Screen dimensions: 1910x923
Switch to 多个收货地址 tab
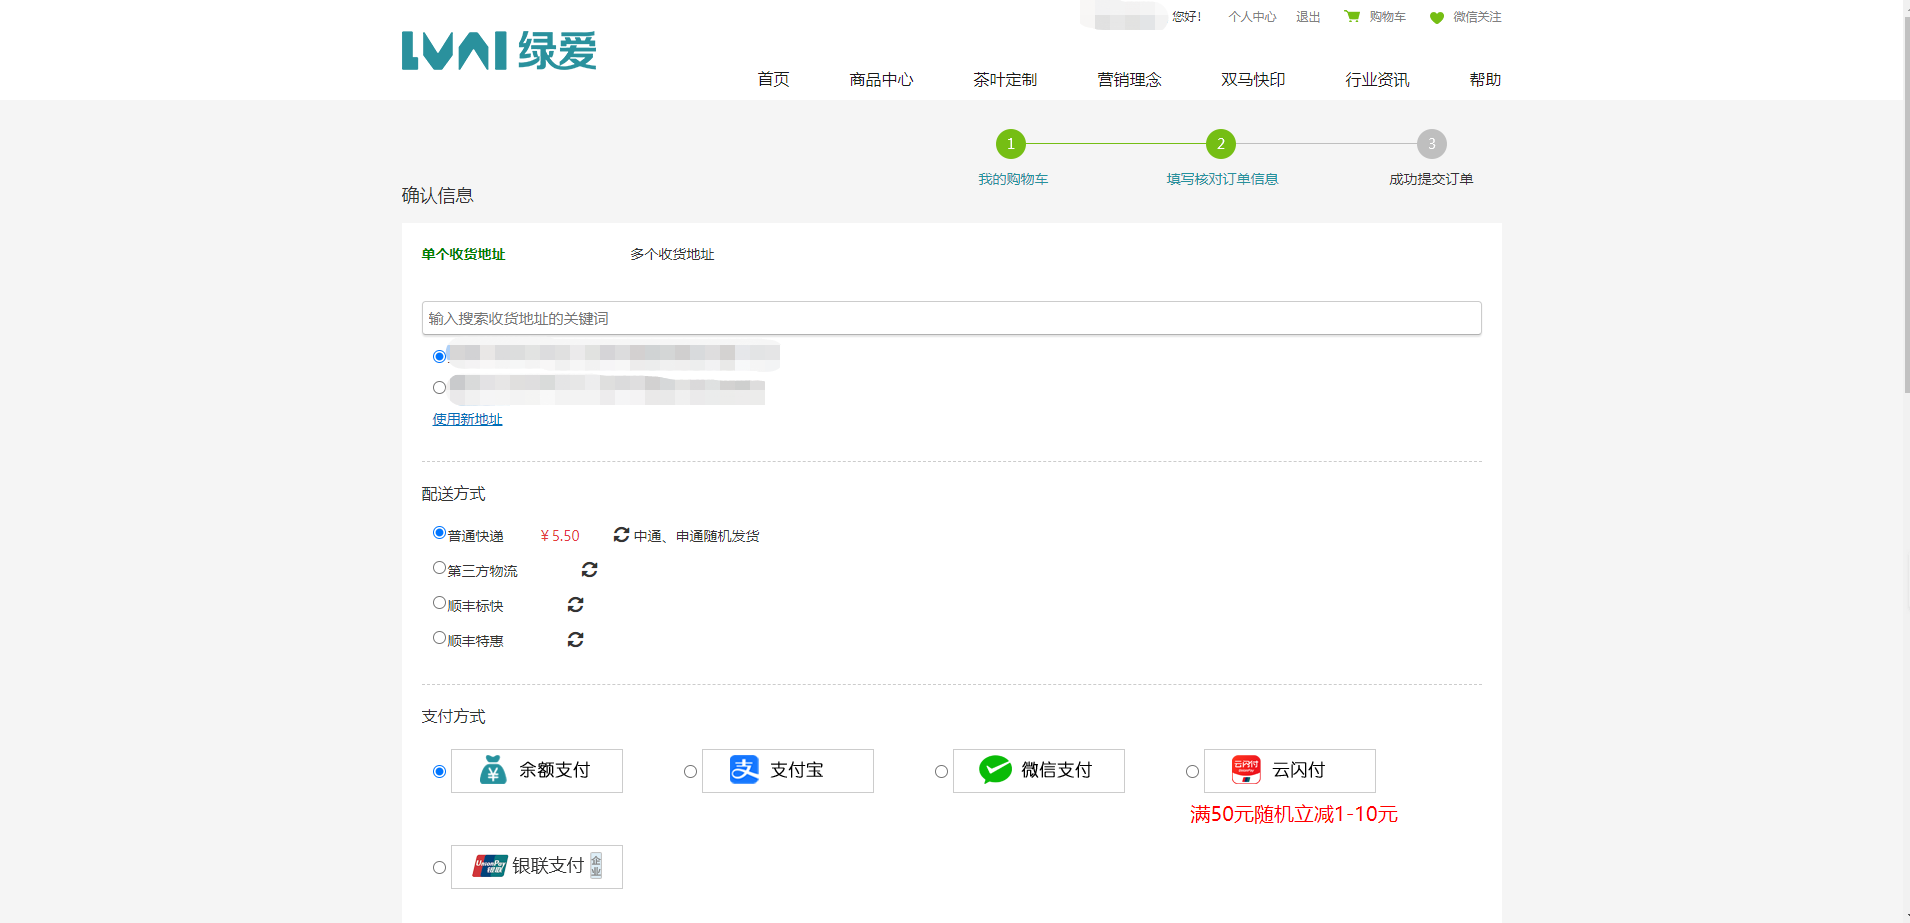point(672,255)
